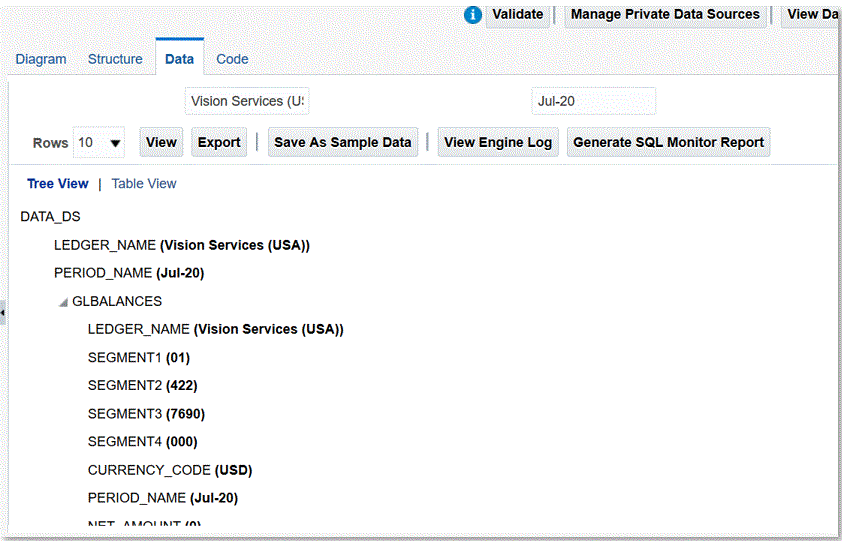Select the Tree View link
Screen dimensions: 842x541
click(x=58, y=184)
